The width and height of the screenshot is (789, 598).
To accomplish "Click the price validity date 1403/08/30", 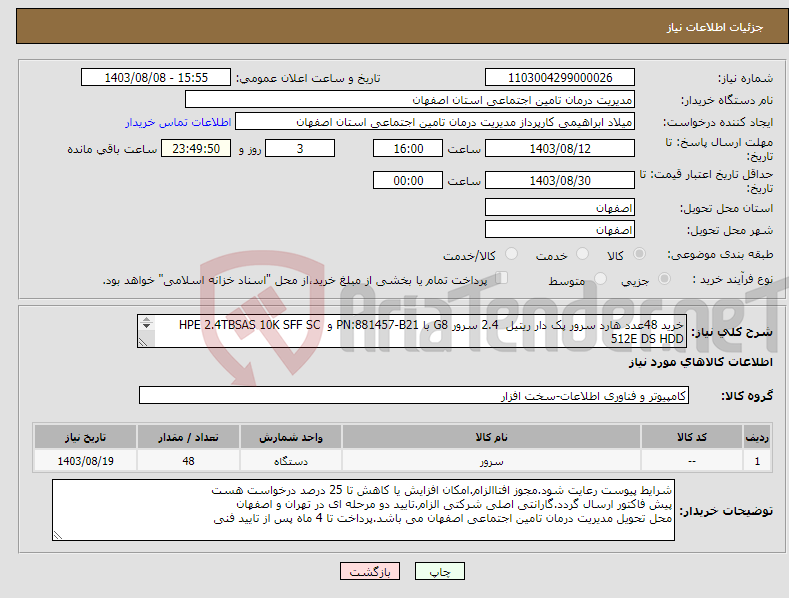I will (560, 180).
